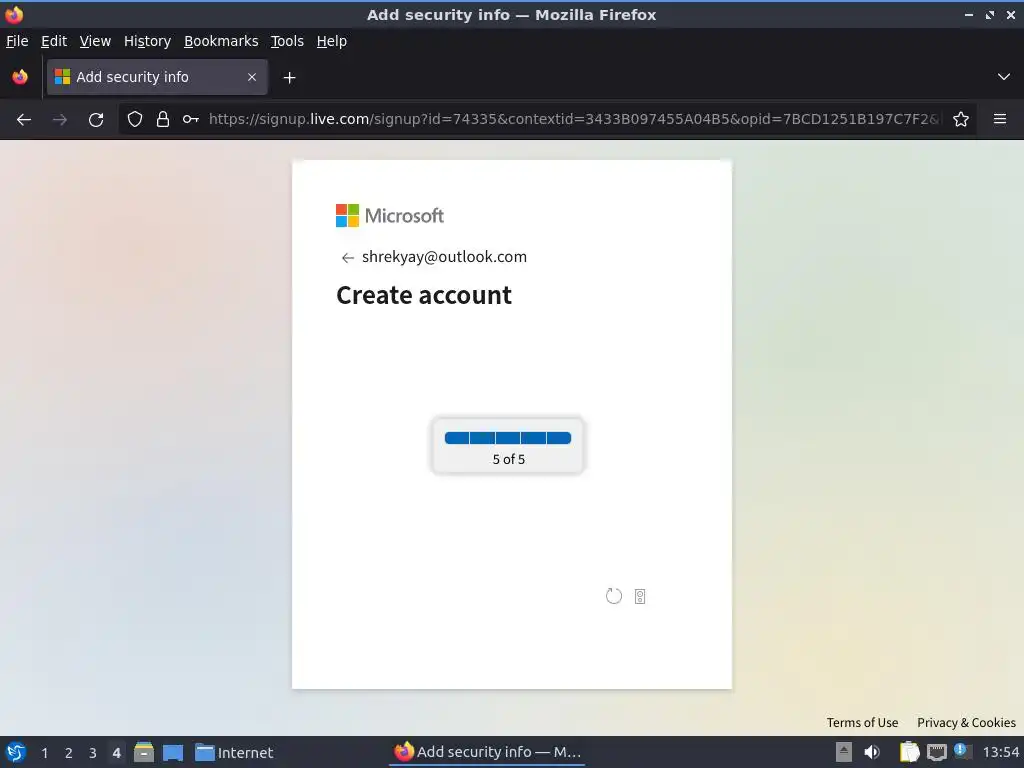Open the start menu launcher icon

tap(16, 752)
